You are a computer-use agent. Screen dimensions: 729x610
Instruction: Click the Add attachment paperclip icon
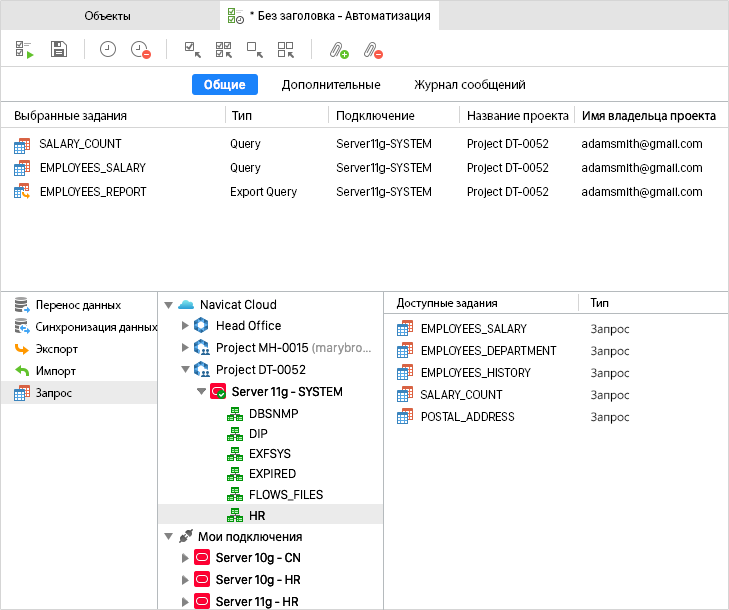point(339,49)
